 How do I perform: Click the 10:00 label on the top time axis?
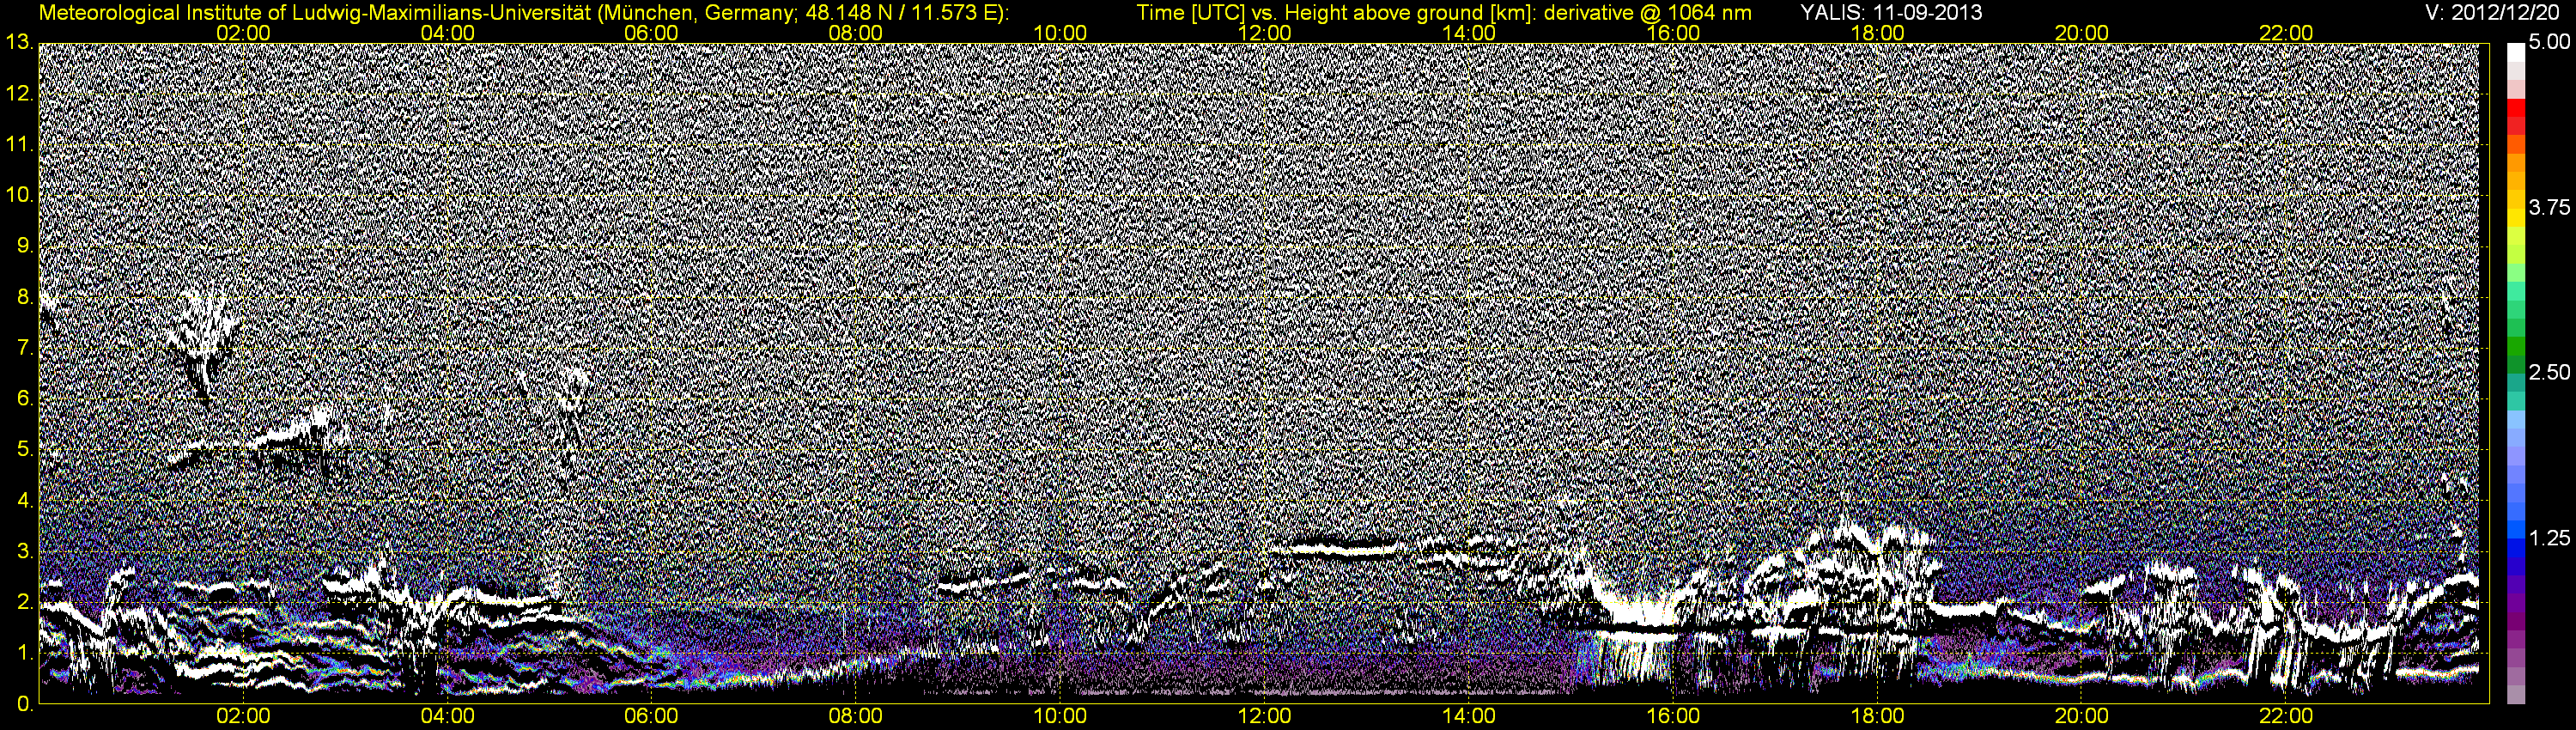pos(1060,33)
